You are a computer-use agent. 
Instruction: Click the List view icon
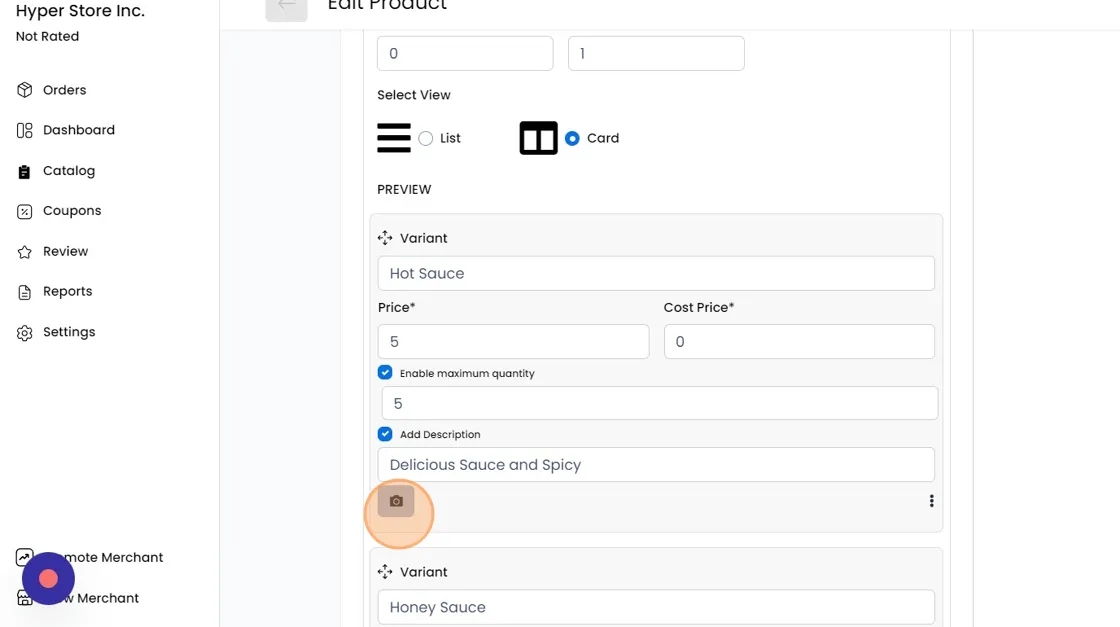coord(394,138)
